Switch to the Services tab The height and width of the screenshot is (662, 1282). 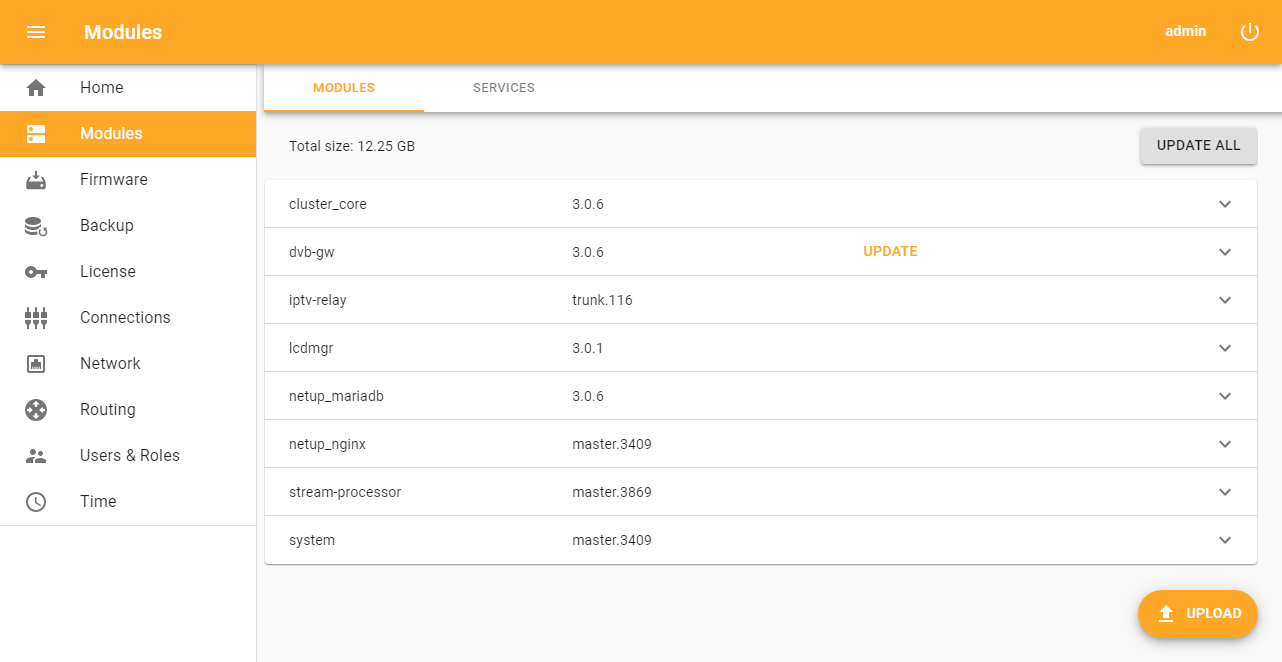tap(504, 88)
